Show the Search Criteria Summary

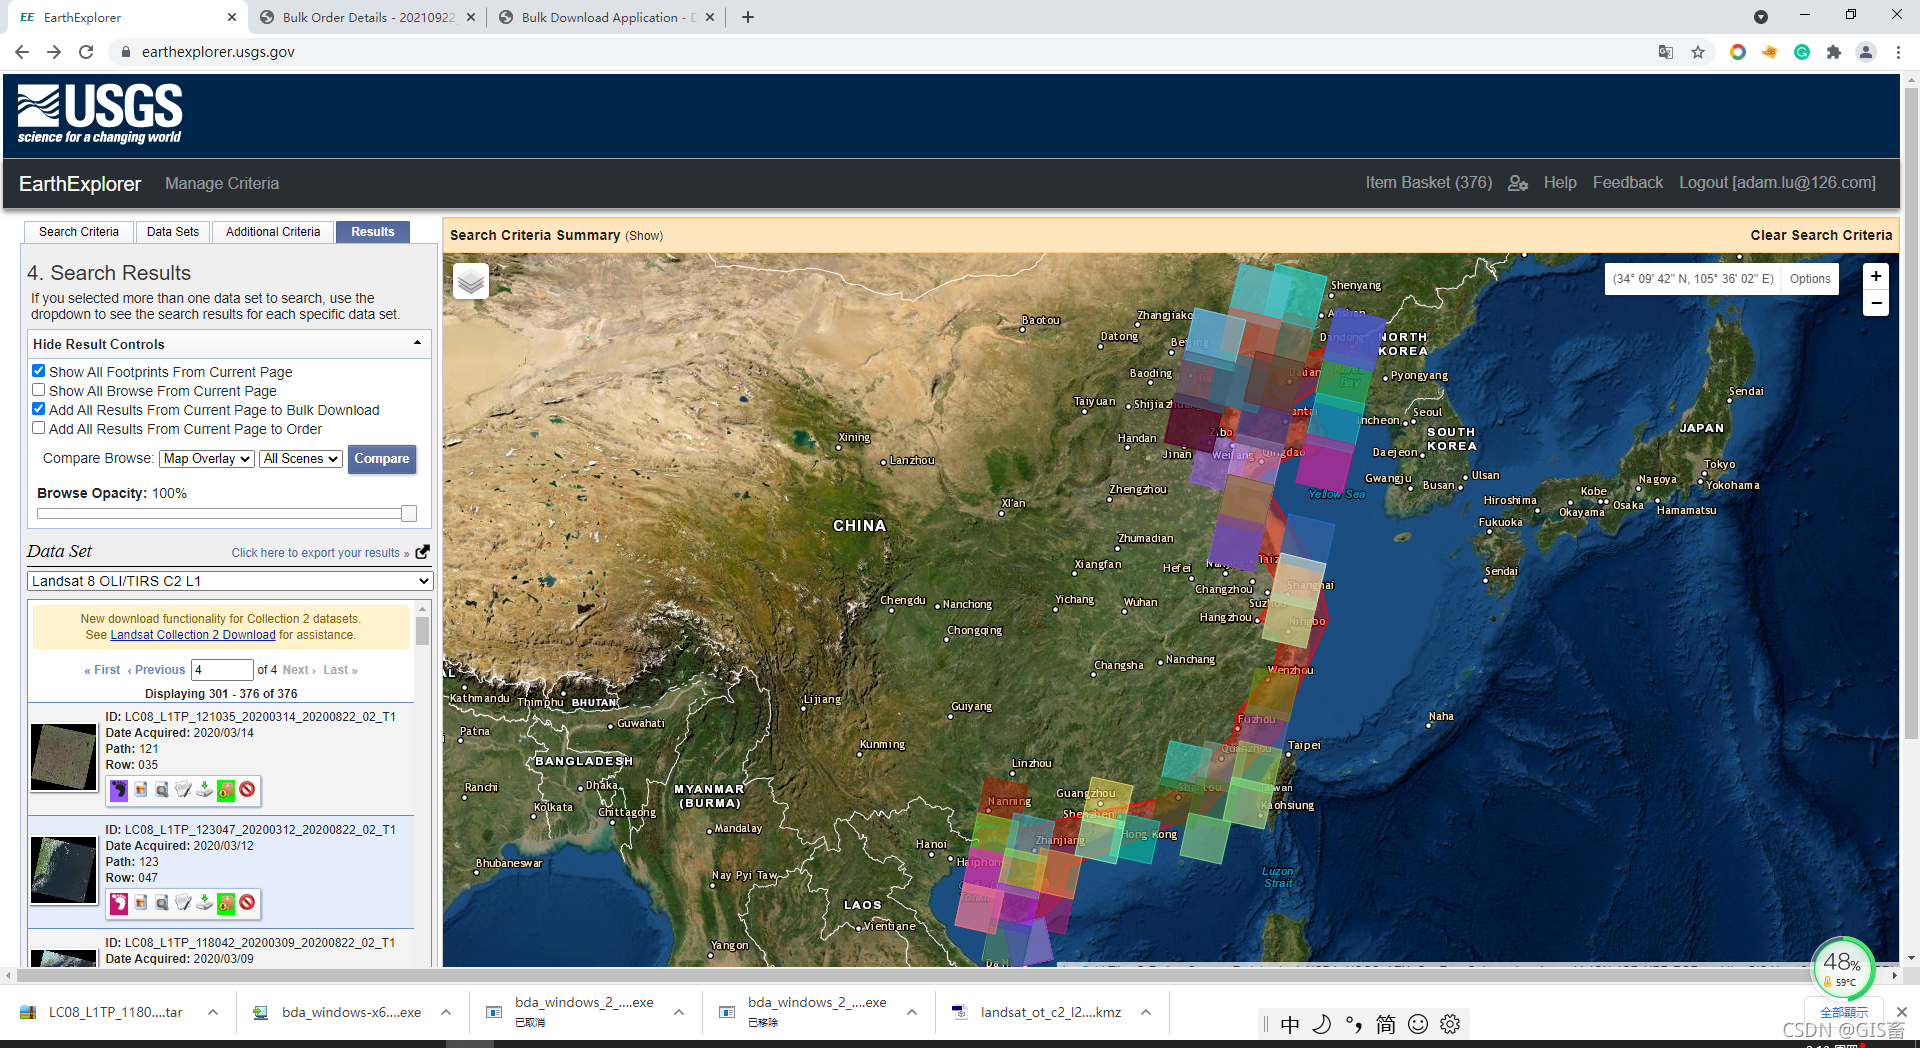click(x=644, y=236)
